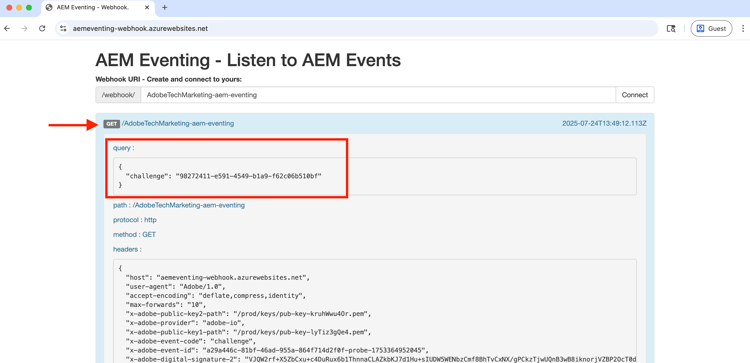
Task: Click the AEM Eventing page heading
Action: [248, 61]
